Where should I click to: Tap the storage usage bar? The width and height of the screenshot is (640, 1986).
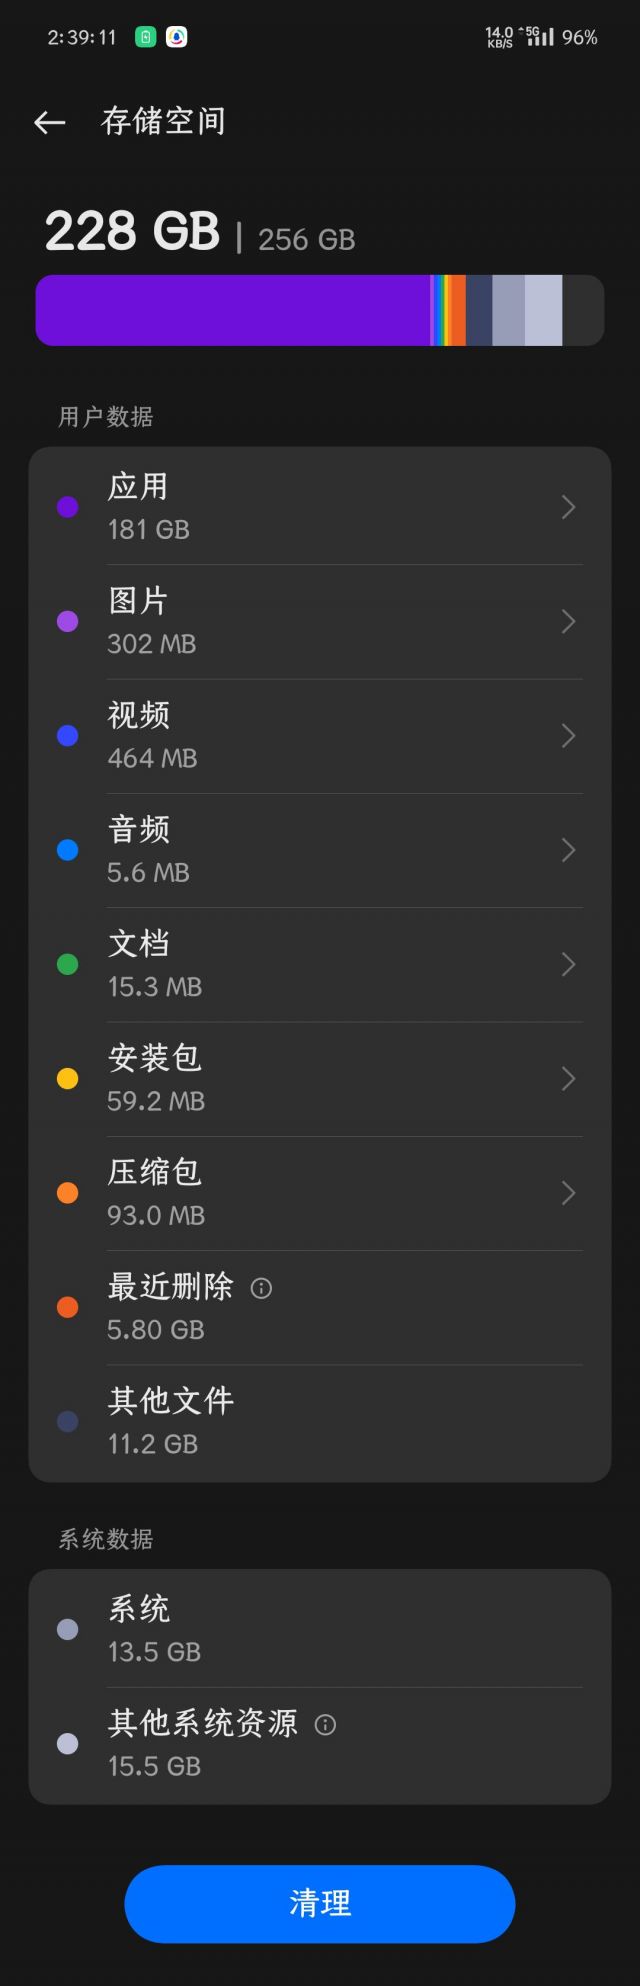coord(320,310)
